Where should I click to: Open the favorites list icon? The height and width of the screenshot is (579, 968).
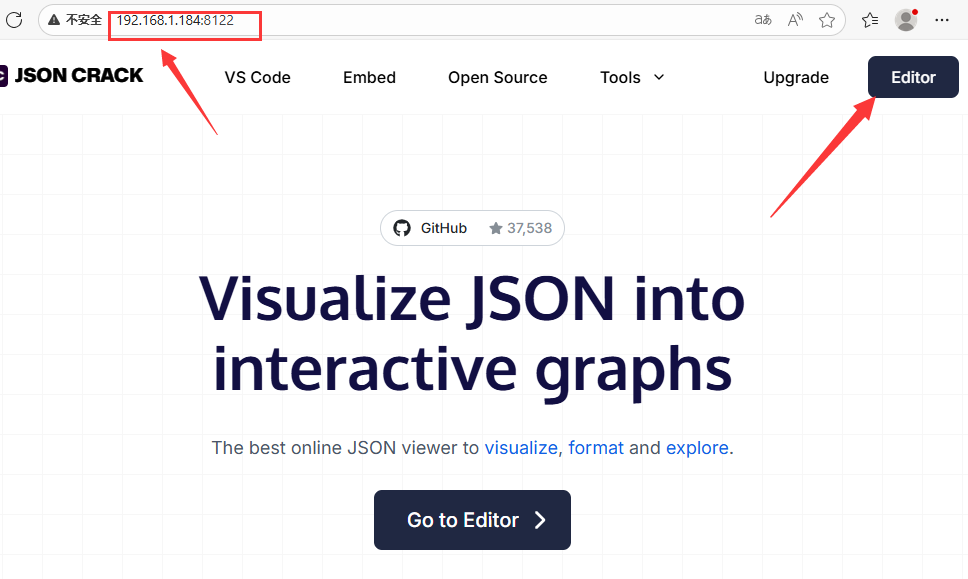click(870, 20)
